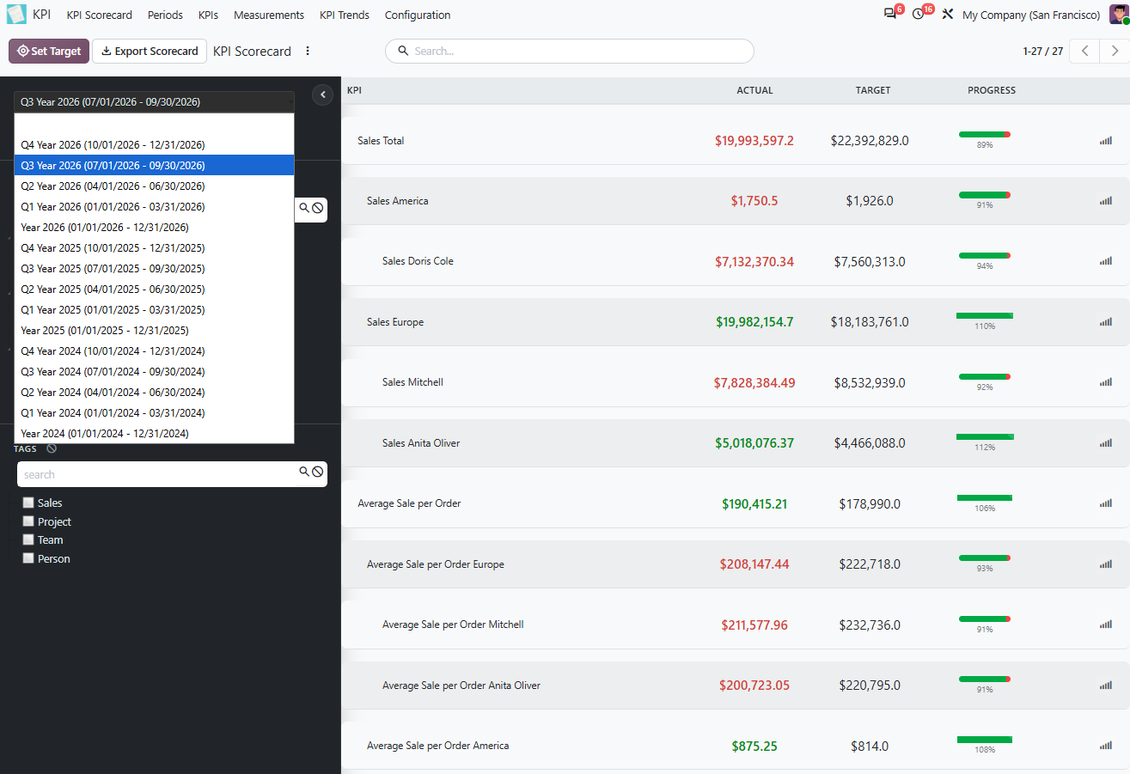Click the debug tools wrench icon

(x=948, y=14)
